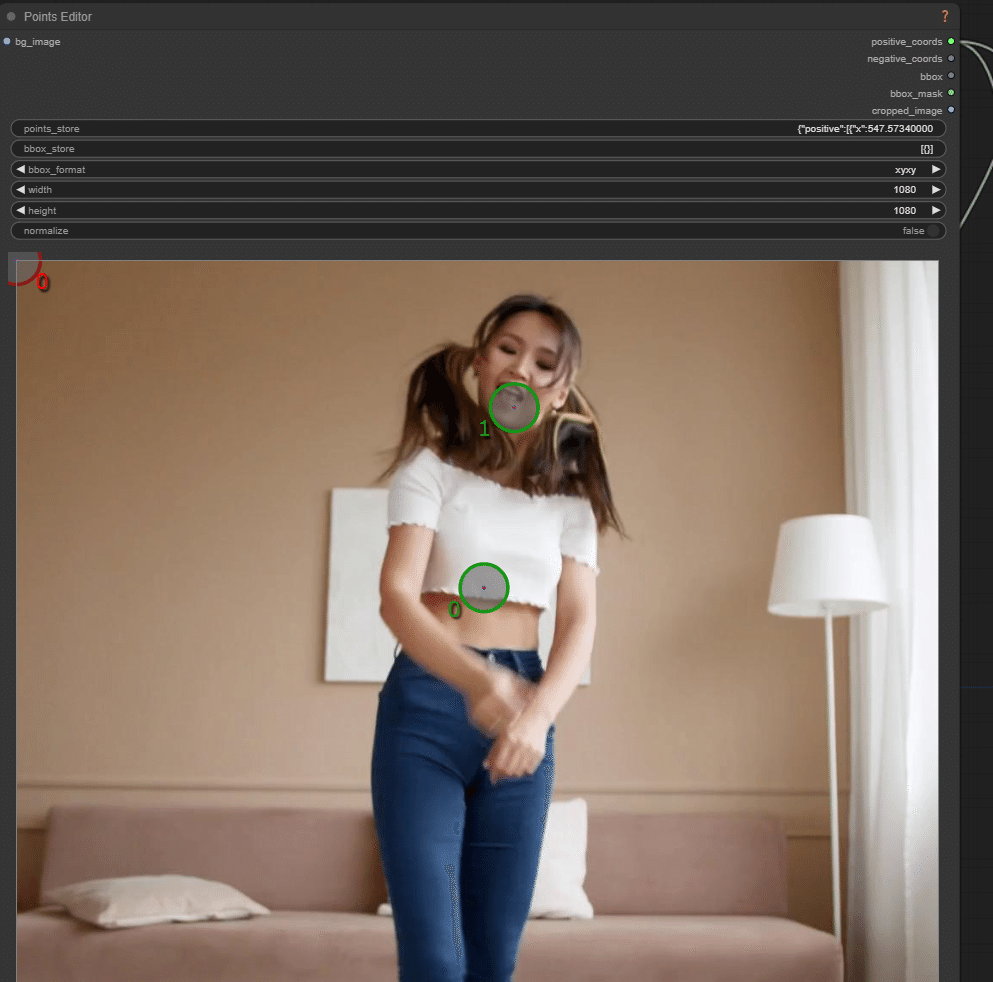
Task: Click the positive_coords output connector
Action: click(x=951, y=41)
